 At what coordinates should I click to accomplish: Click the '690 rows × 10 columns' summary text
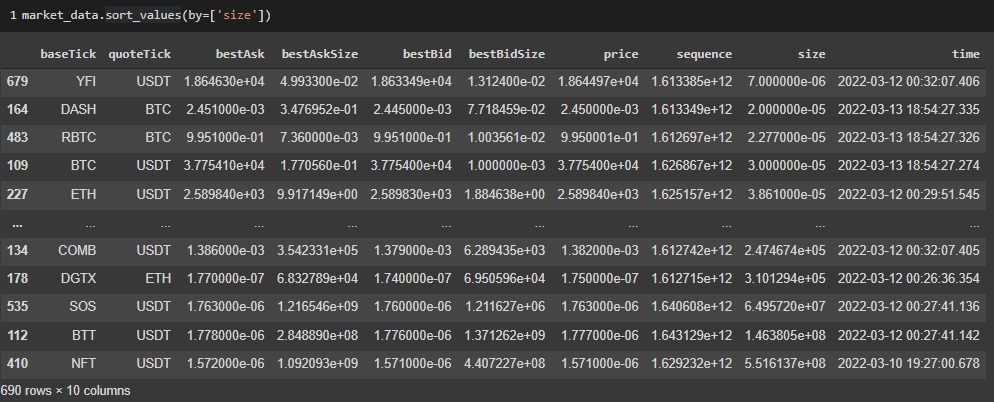pyautogui.click(x=65, y=390)
